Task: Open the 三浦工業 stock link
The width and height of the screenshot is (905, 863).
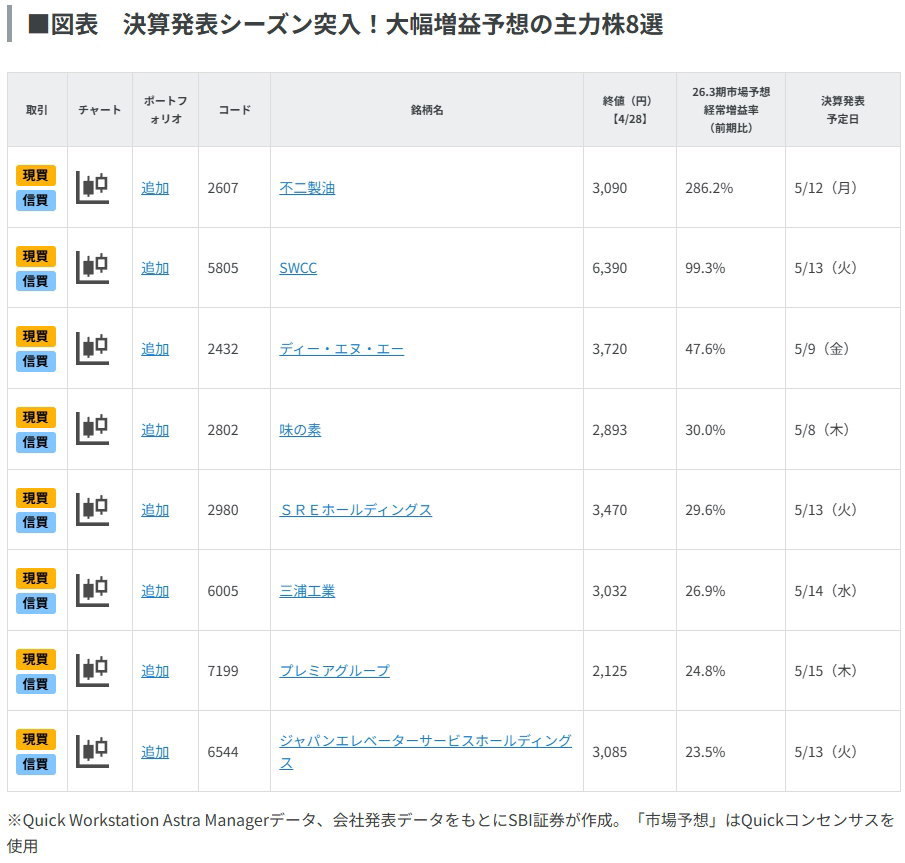Action: [307, 591]
